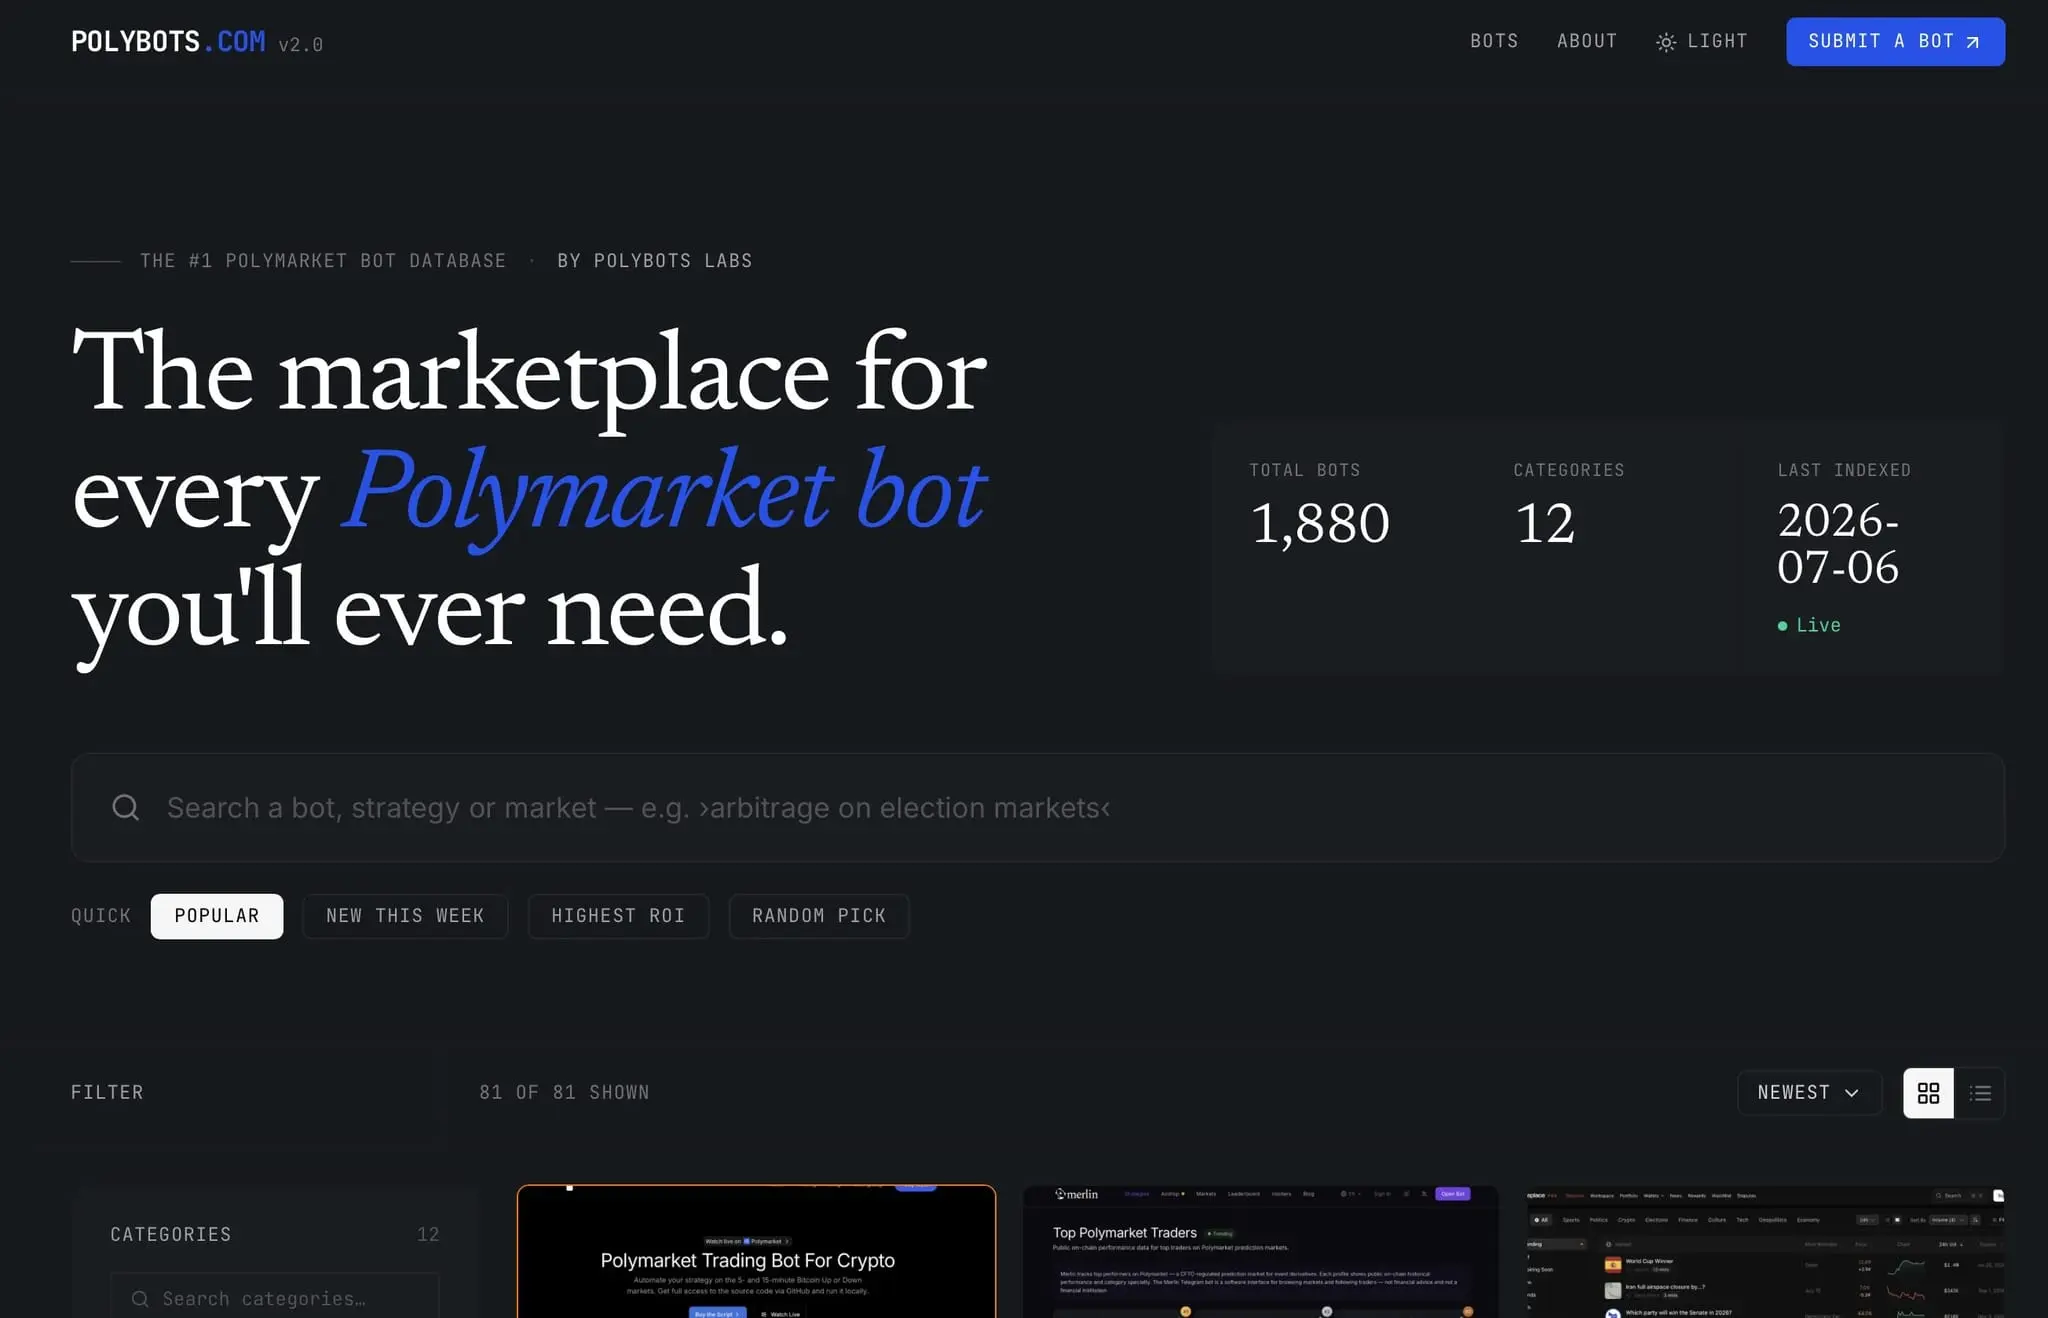Open the World Cup Winner markets card

[x=1765, y=1251]
